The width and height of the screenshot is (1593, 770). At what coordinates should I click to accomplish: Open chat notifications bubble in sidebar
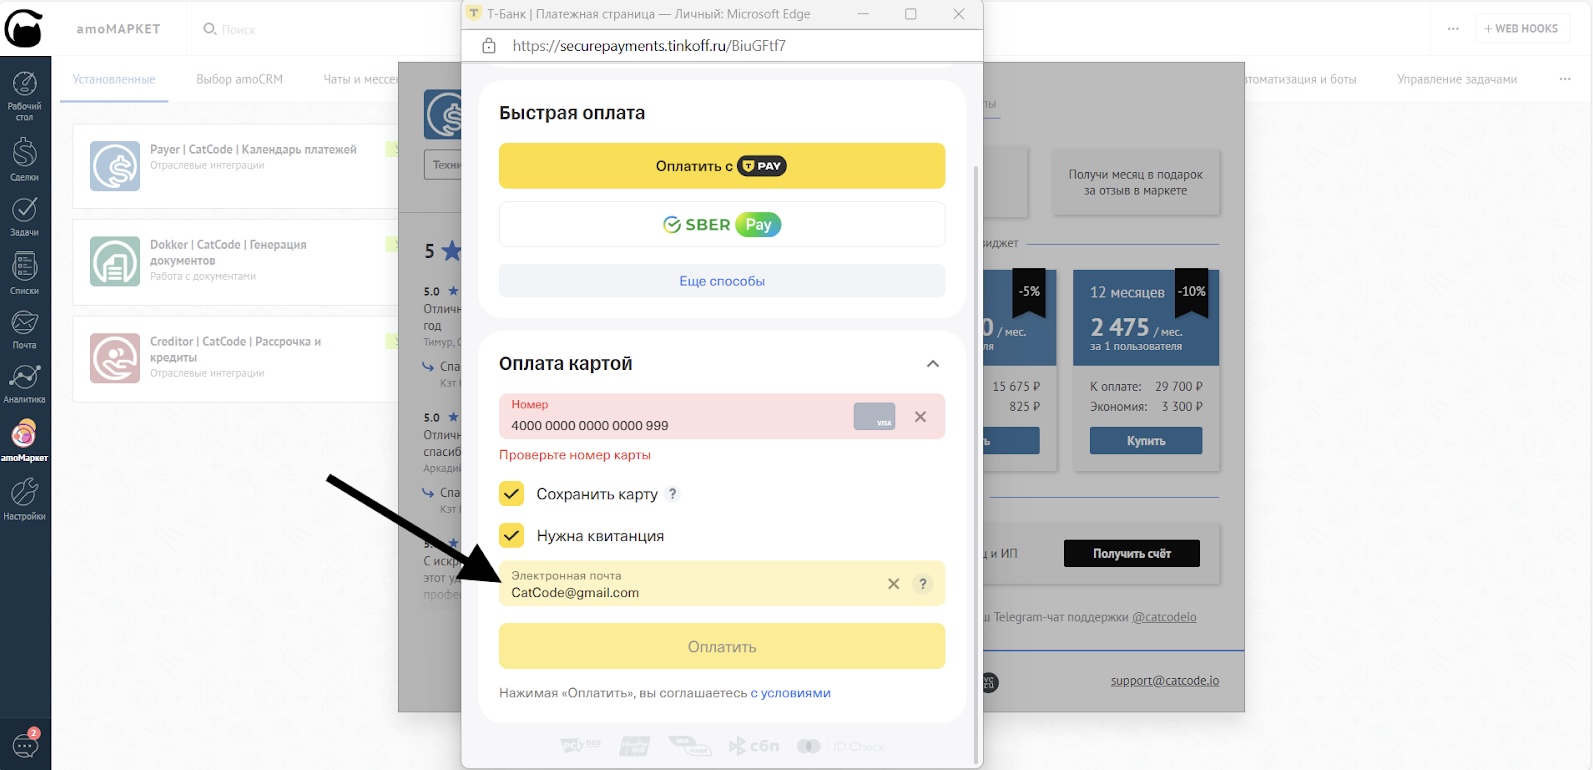pyautogui.click(x=25, y=744)
